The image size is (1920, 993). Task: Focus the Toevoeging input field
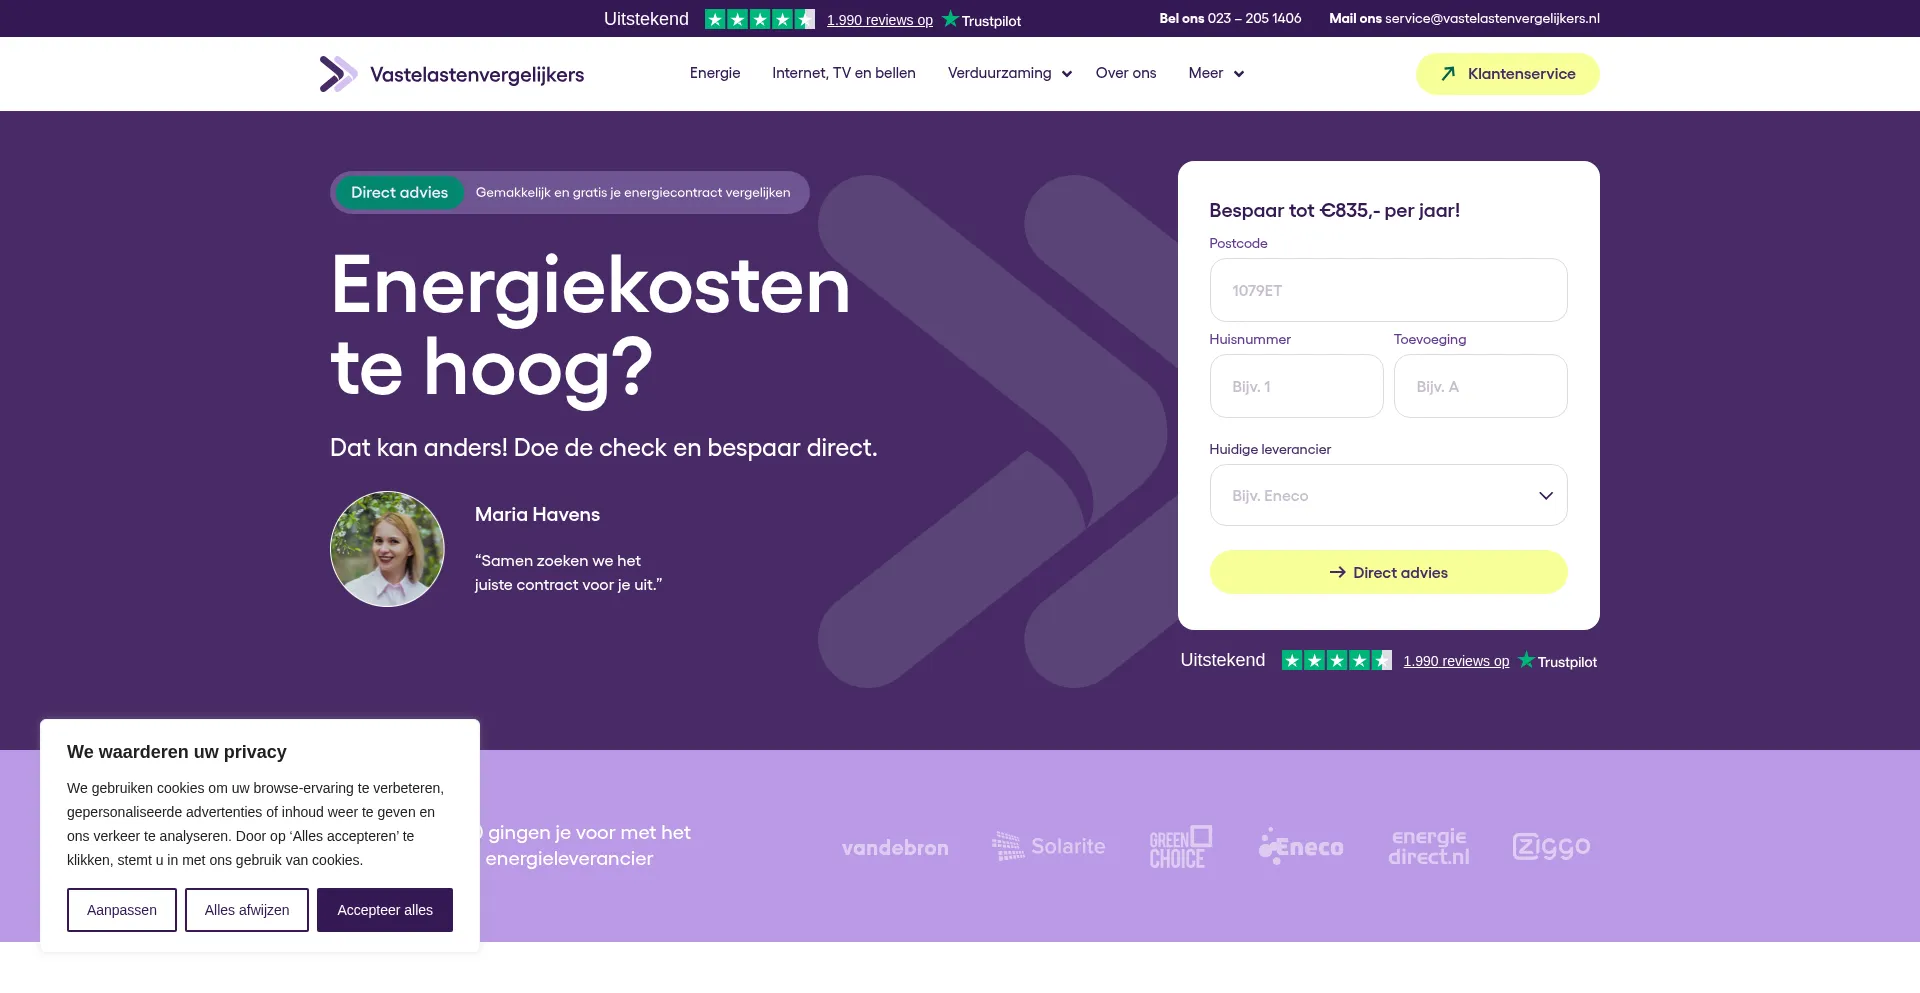coord(1480,386)
